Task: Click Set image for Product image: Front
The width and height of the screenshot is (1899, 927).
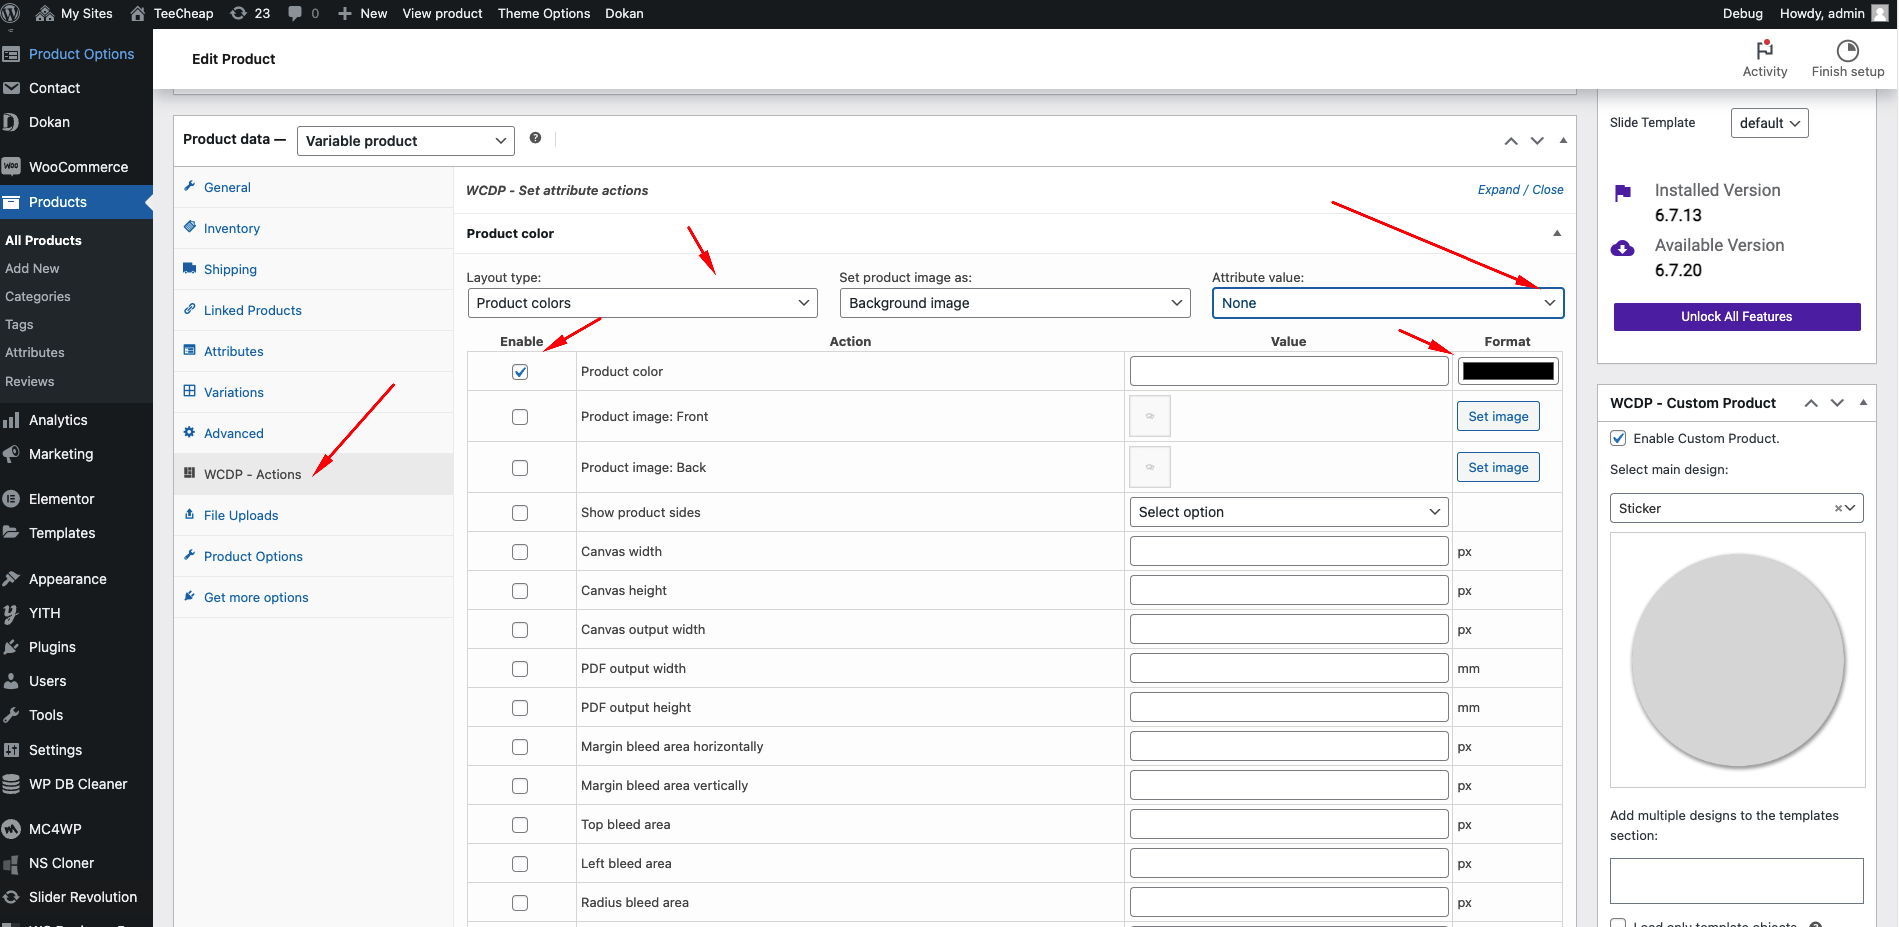Action: (1498, 416)
